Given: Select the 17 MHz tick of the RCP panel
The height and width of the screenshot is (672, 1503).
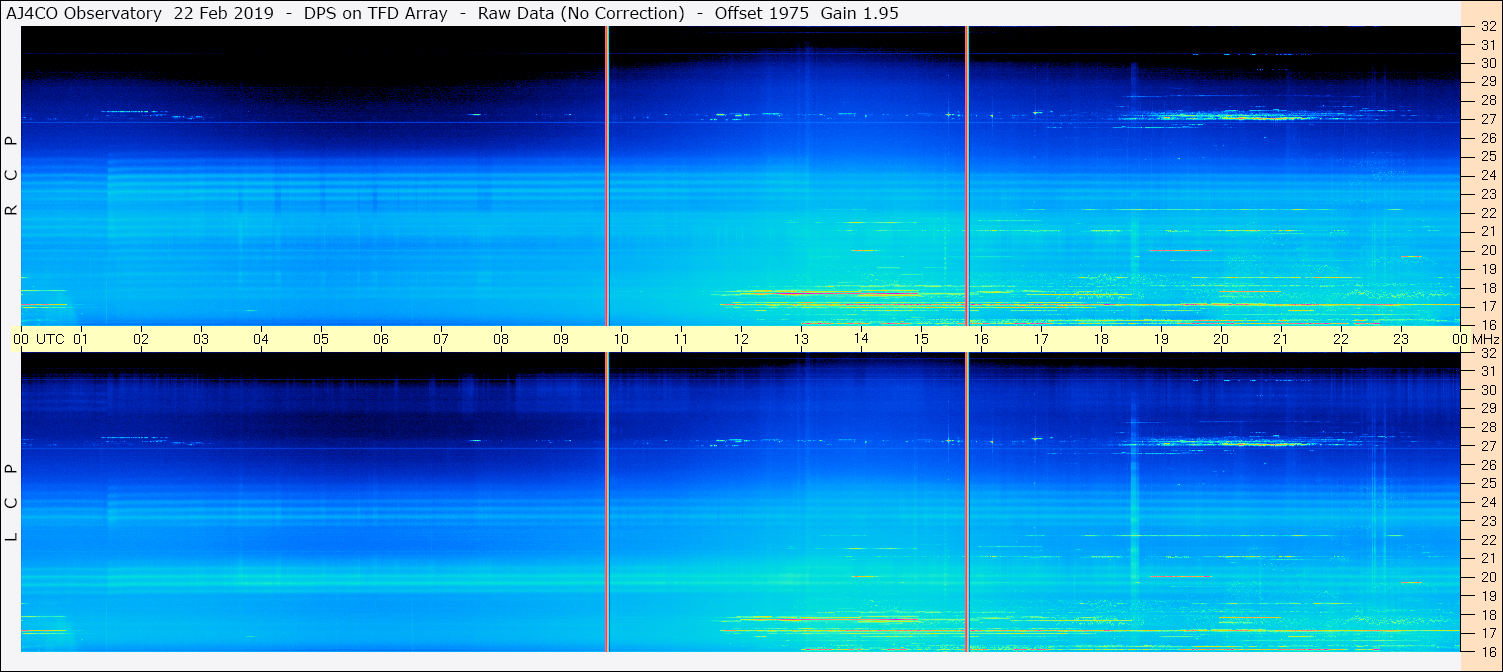Looking at the screenshot, I should [x=1487, y=306].
